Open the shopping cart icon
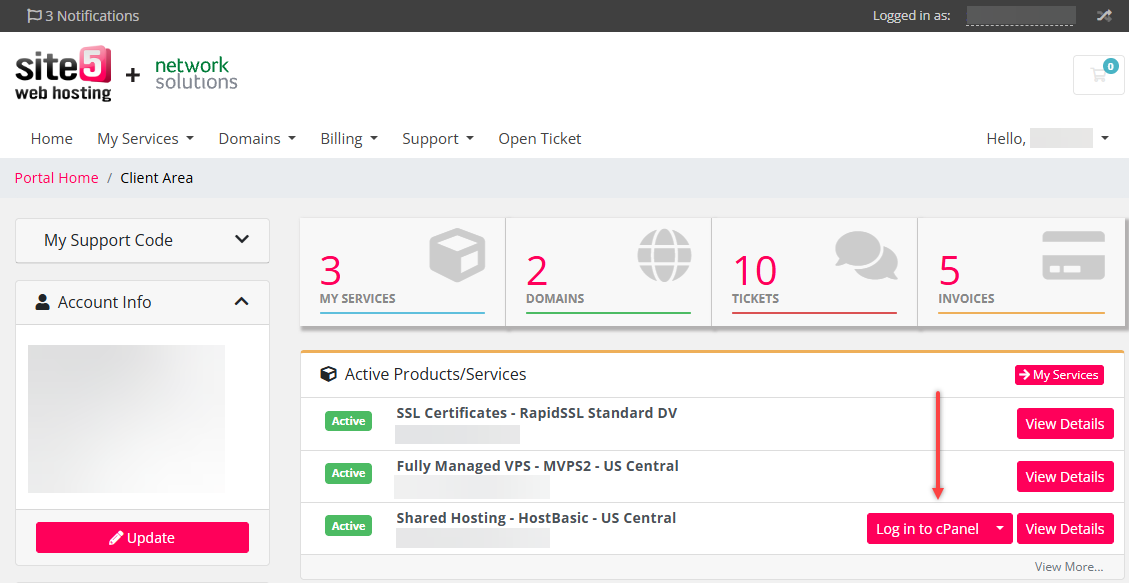Screen dimensions: 1129x583 (1099, 75)
